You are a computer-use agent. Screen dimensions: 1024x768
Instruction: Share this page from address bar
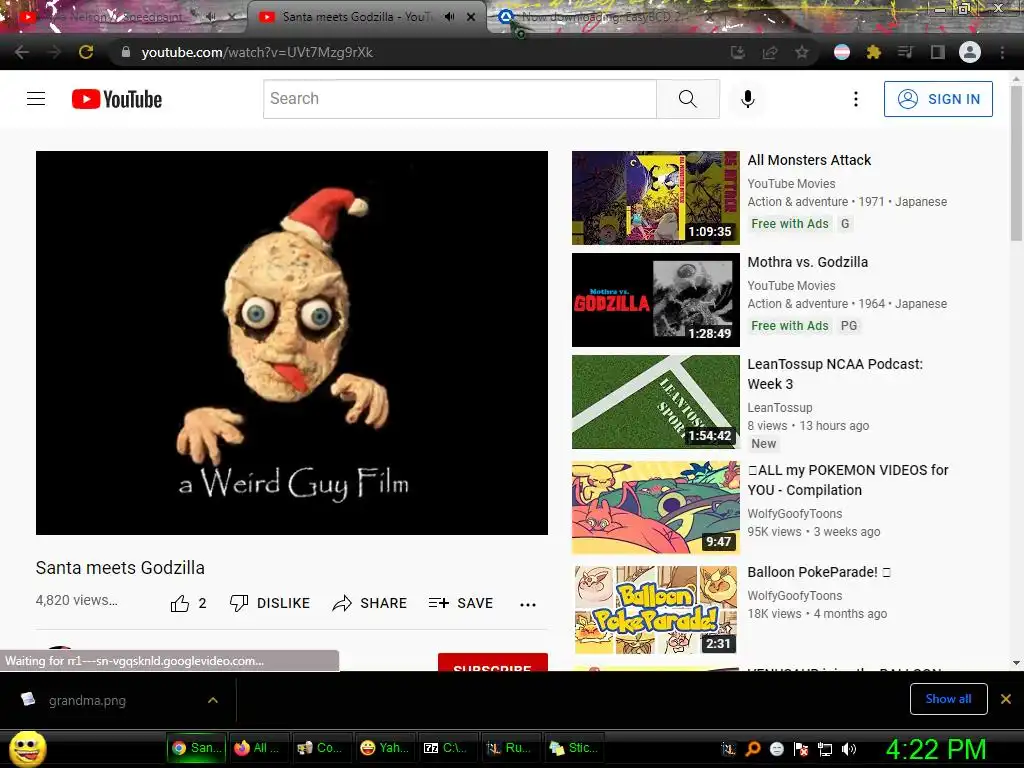click(770, 52)
